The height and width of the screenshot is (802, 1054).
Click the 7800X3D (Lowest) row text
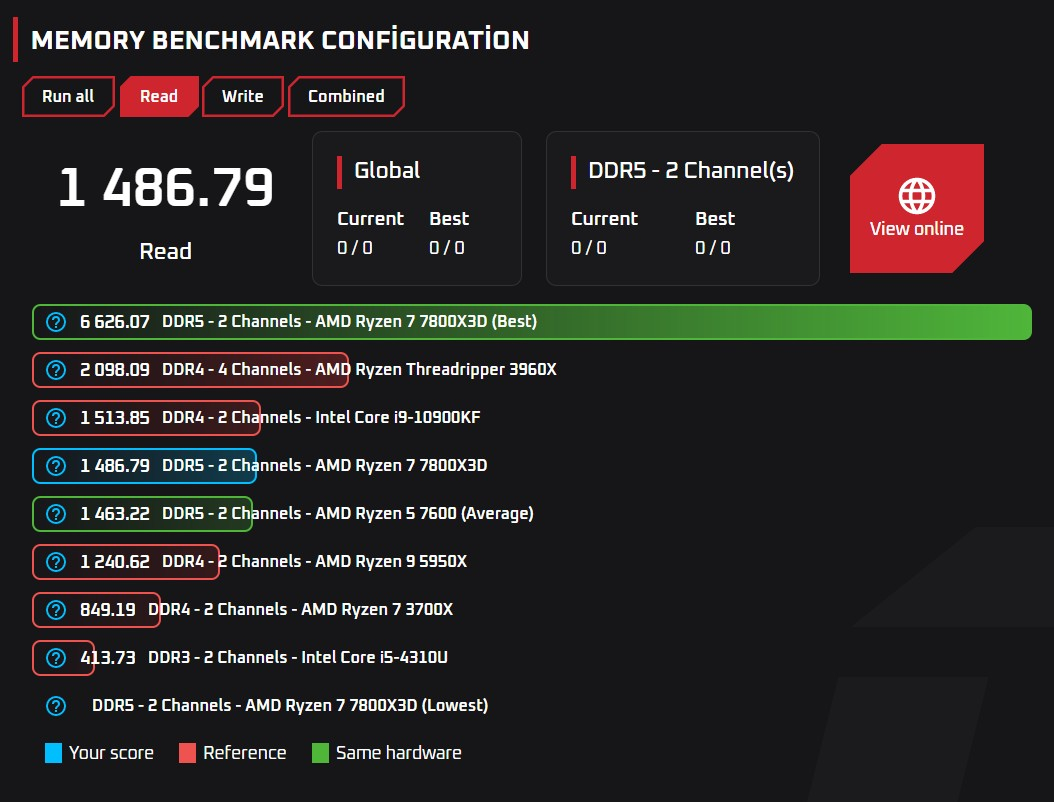[x=290, y=706]
